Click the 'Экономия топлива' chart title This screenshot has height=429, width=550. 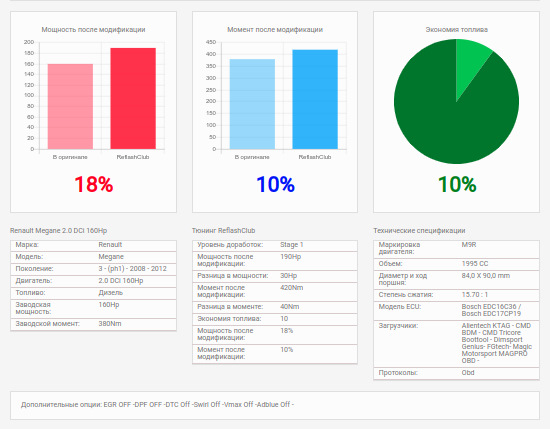457,29
